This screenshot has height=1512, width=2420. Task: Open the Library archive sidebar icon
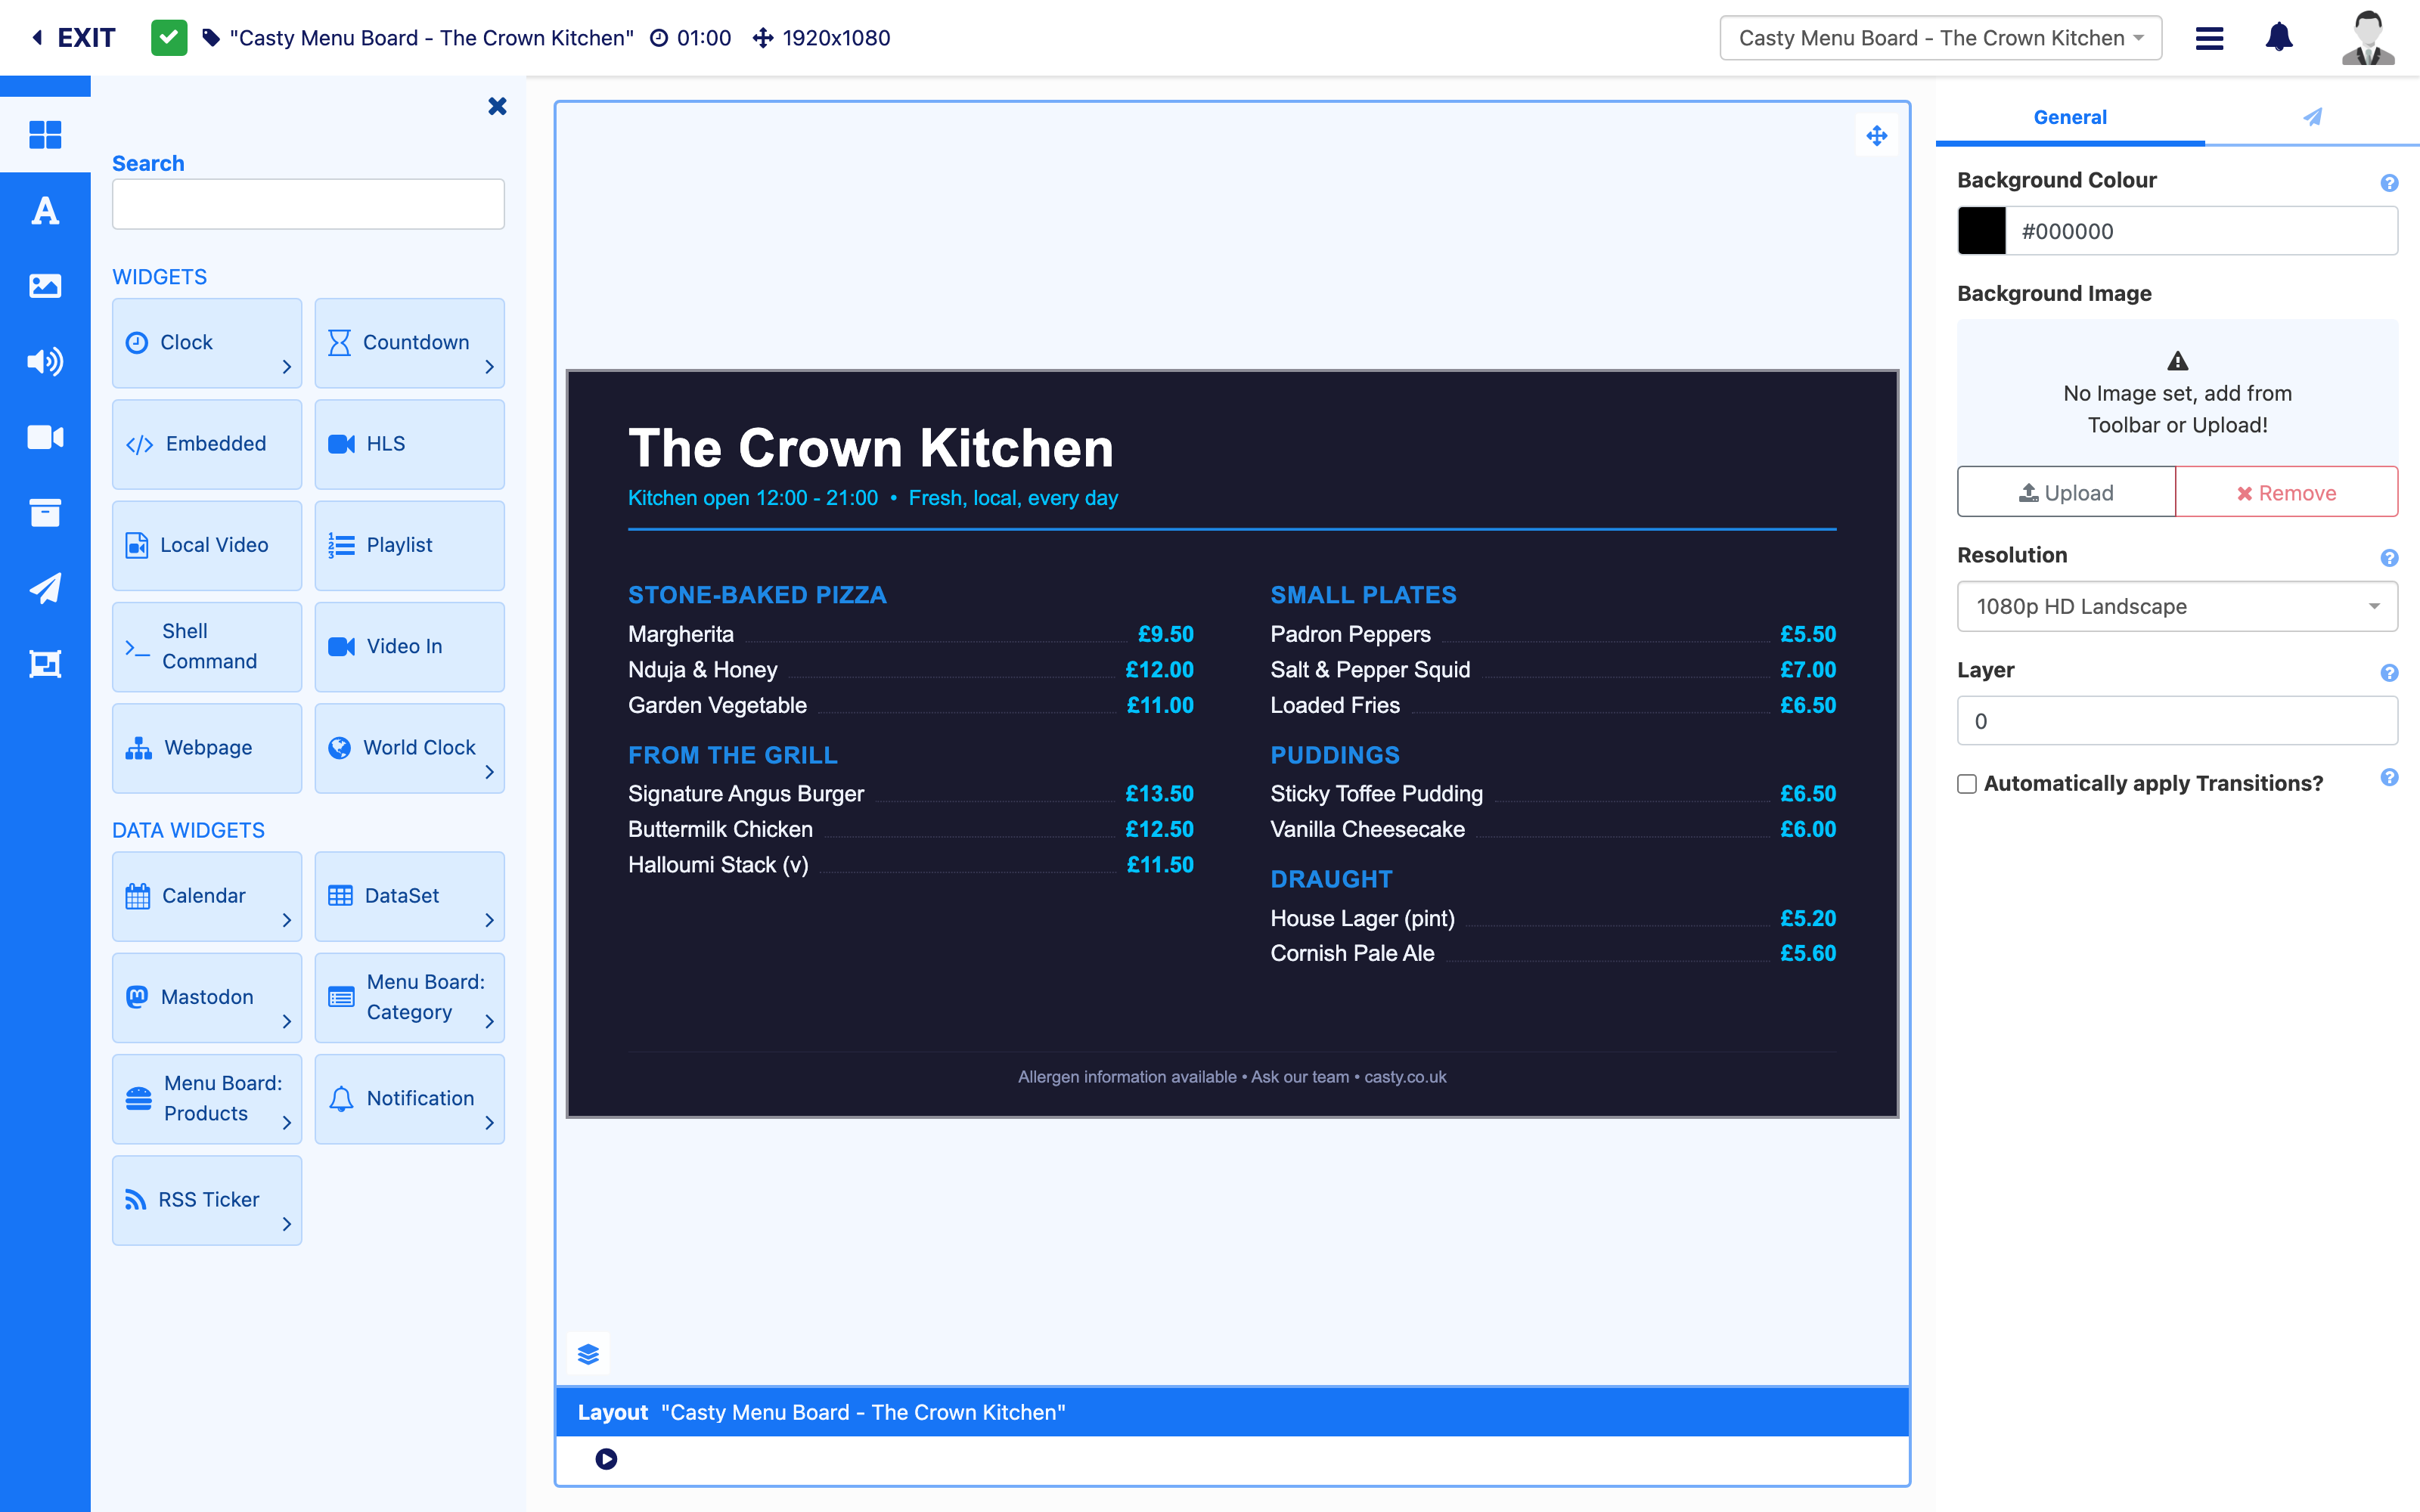[45, 513]
